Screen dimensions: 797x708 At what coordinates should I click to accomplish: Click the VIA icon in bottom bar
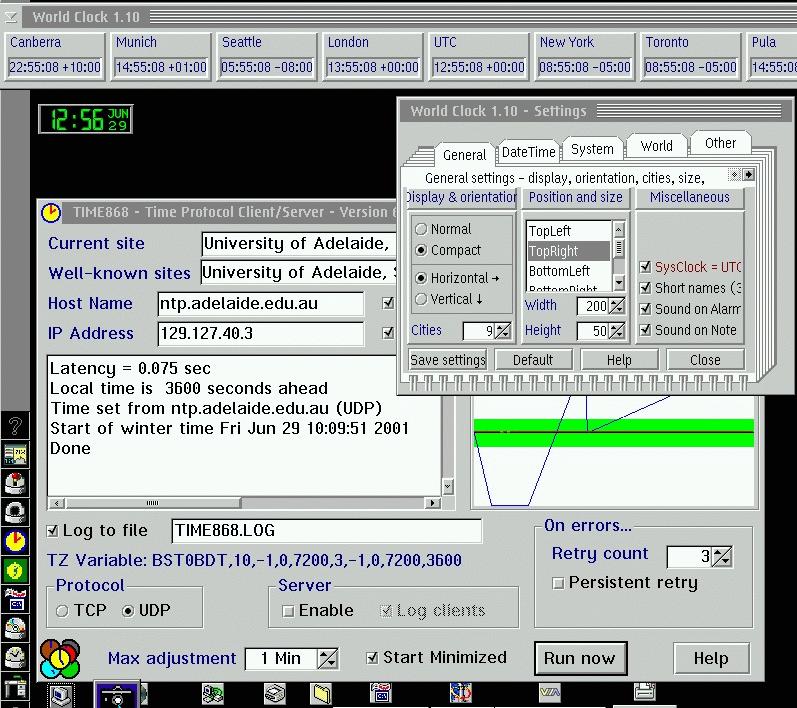[x=549, y=692]
